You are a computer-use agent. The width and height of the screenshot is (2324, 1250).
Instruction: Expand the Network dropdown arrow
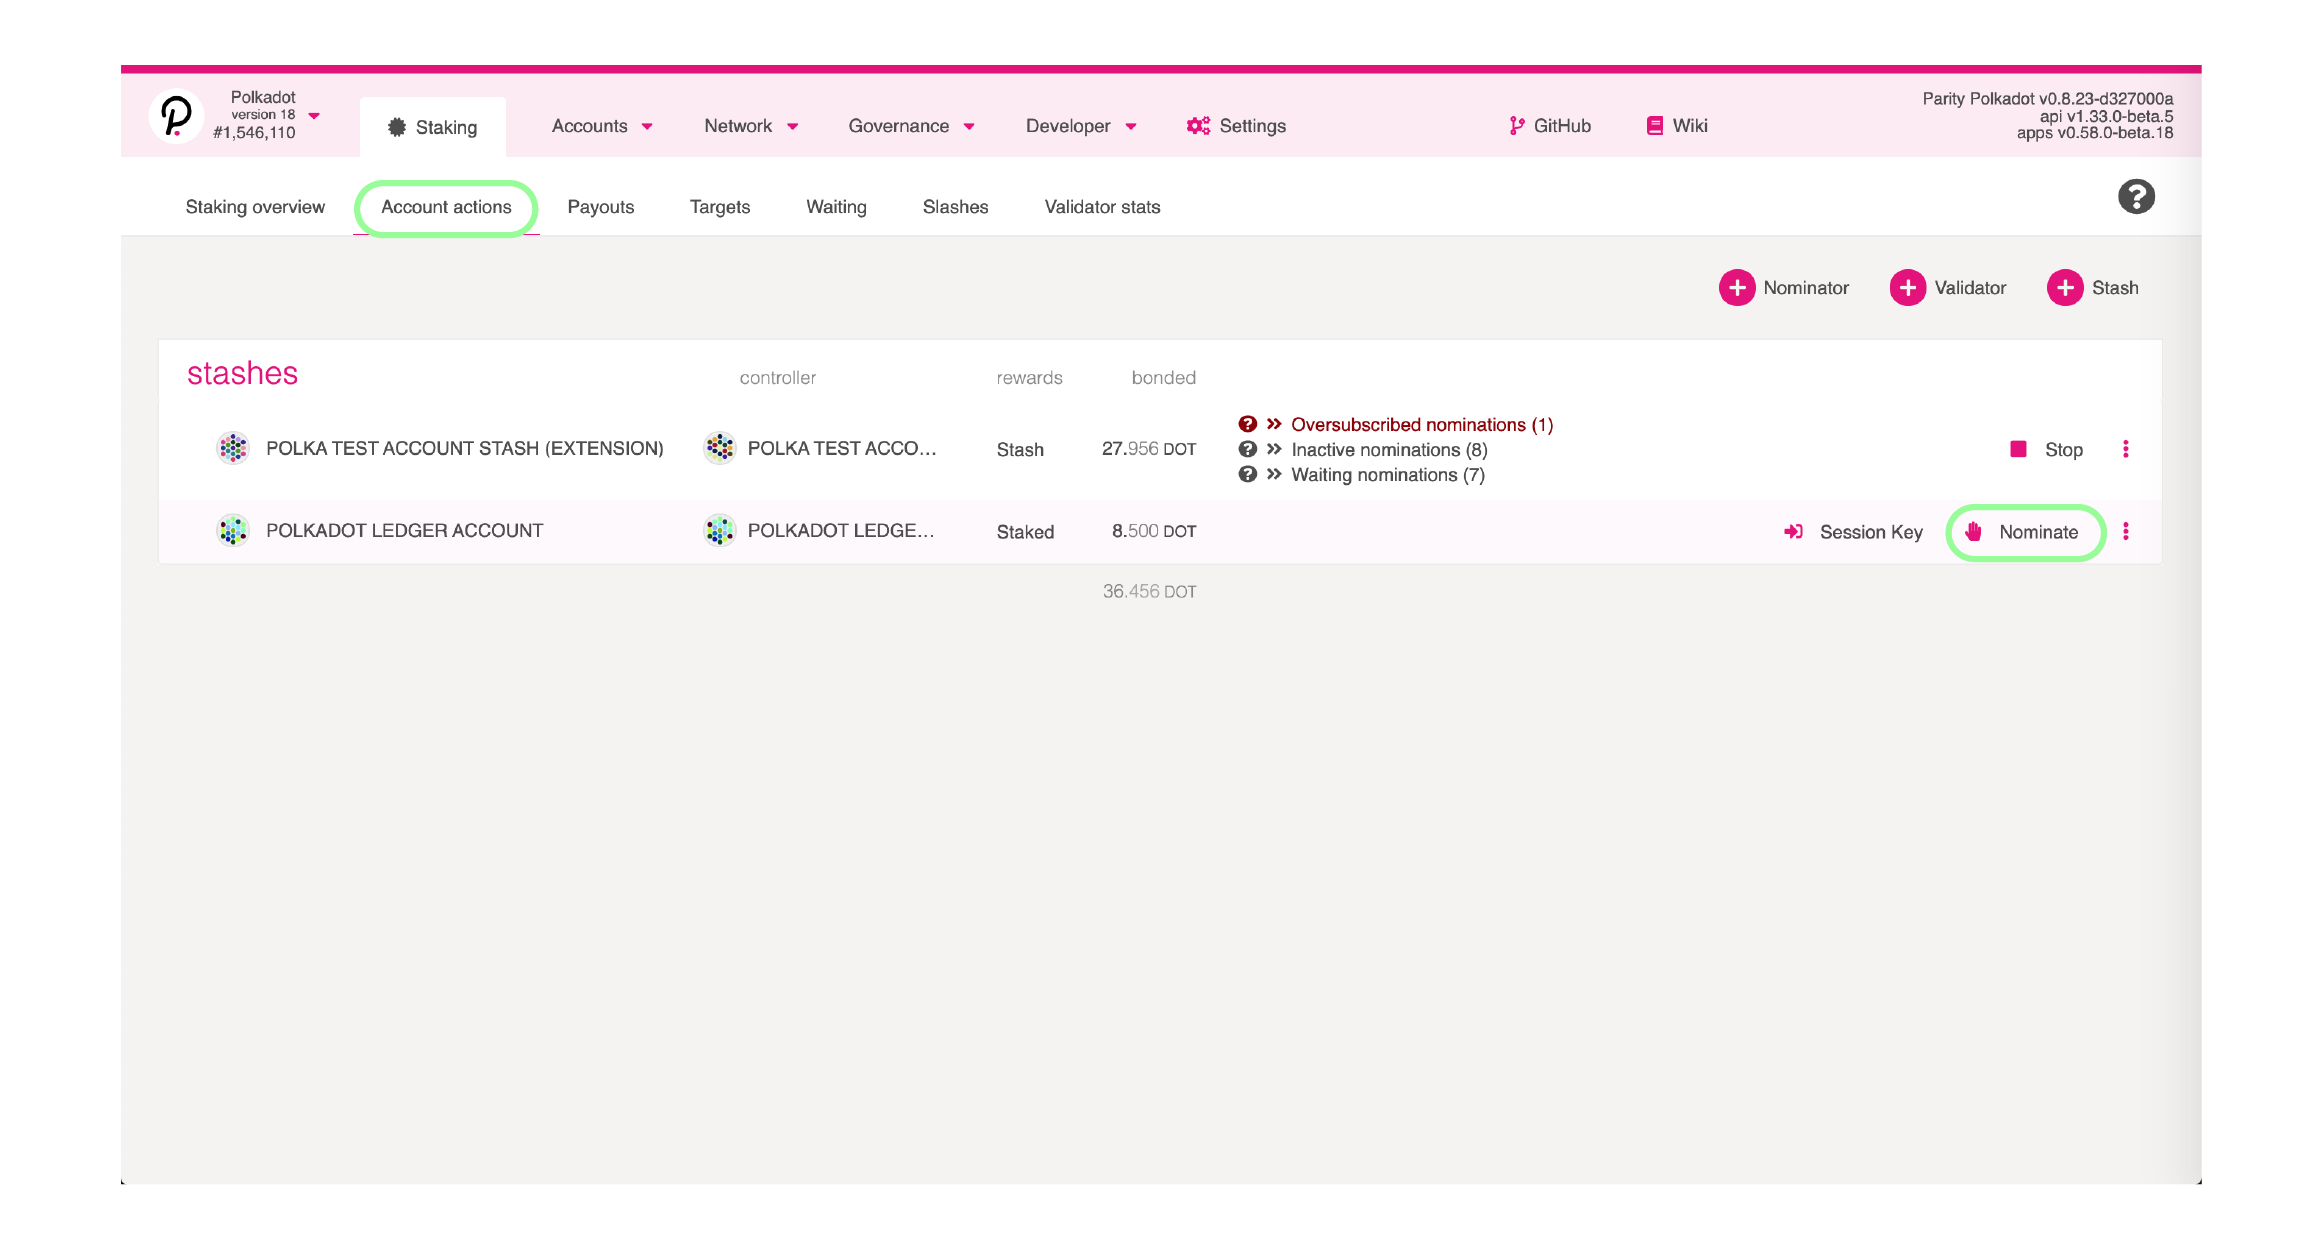click(793, 127)
